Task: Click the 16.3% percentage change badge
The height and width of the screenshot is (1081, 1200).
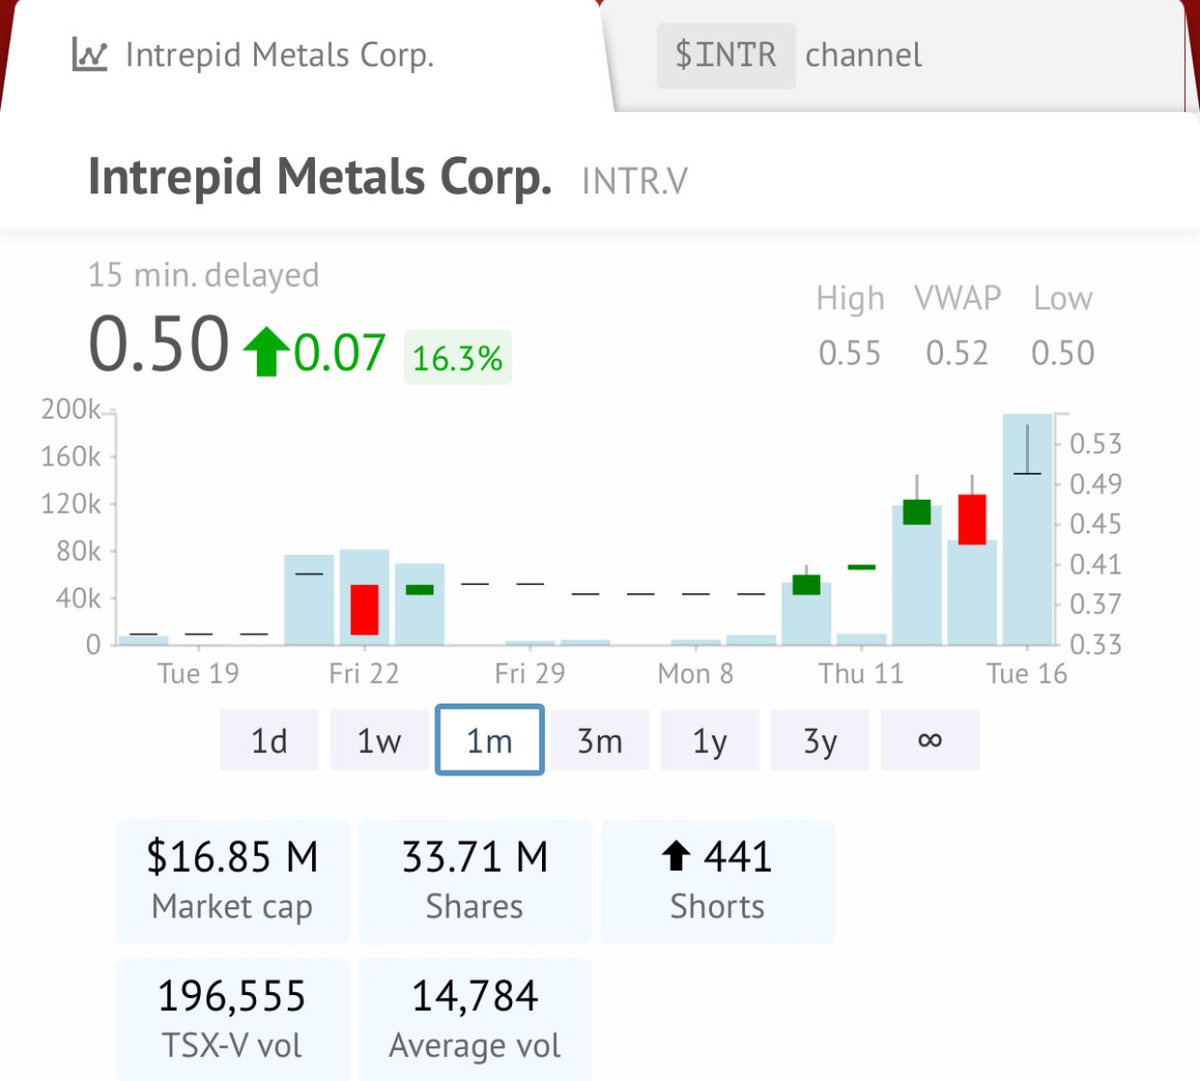Action: coord(457,355)
